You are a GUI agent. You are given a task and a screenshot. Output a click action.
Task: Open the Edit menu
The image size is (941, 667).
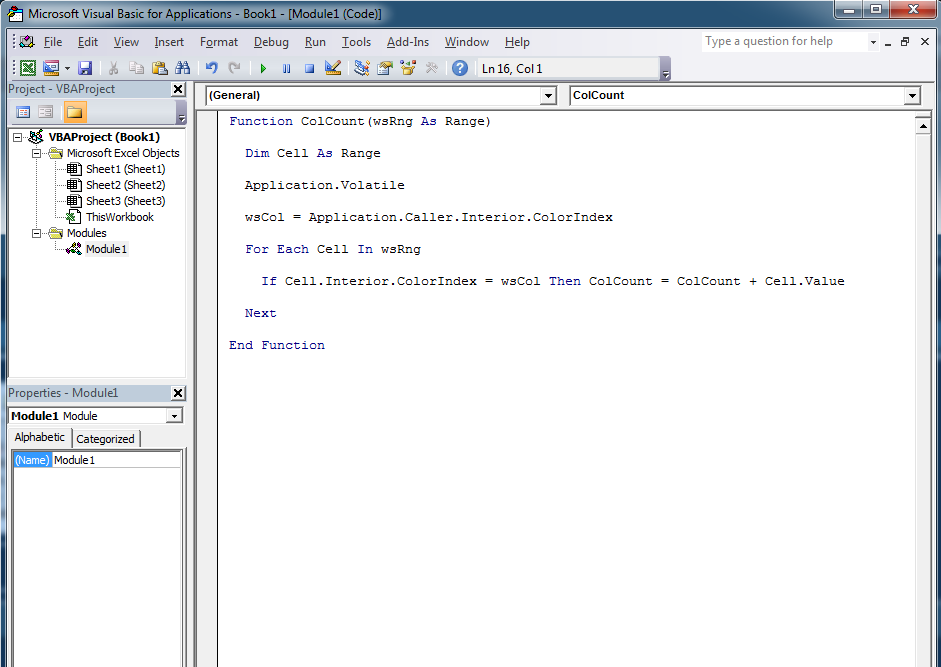click(x=88, y=42)
